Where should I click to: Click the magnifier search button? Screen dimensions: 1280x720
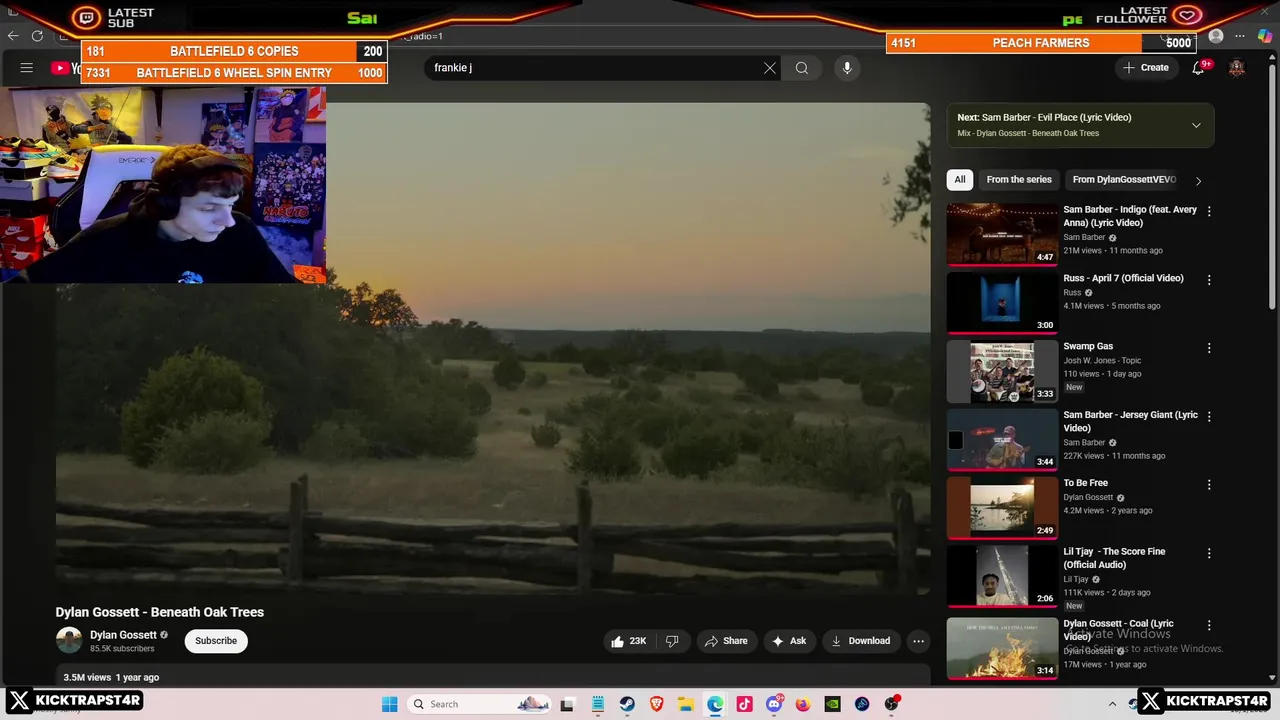point(802,68)
